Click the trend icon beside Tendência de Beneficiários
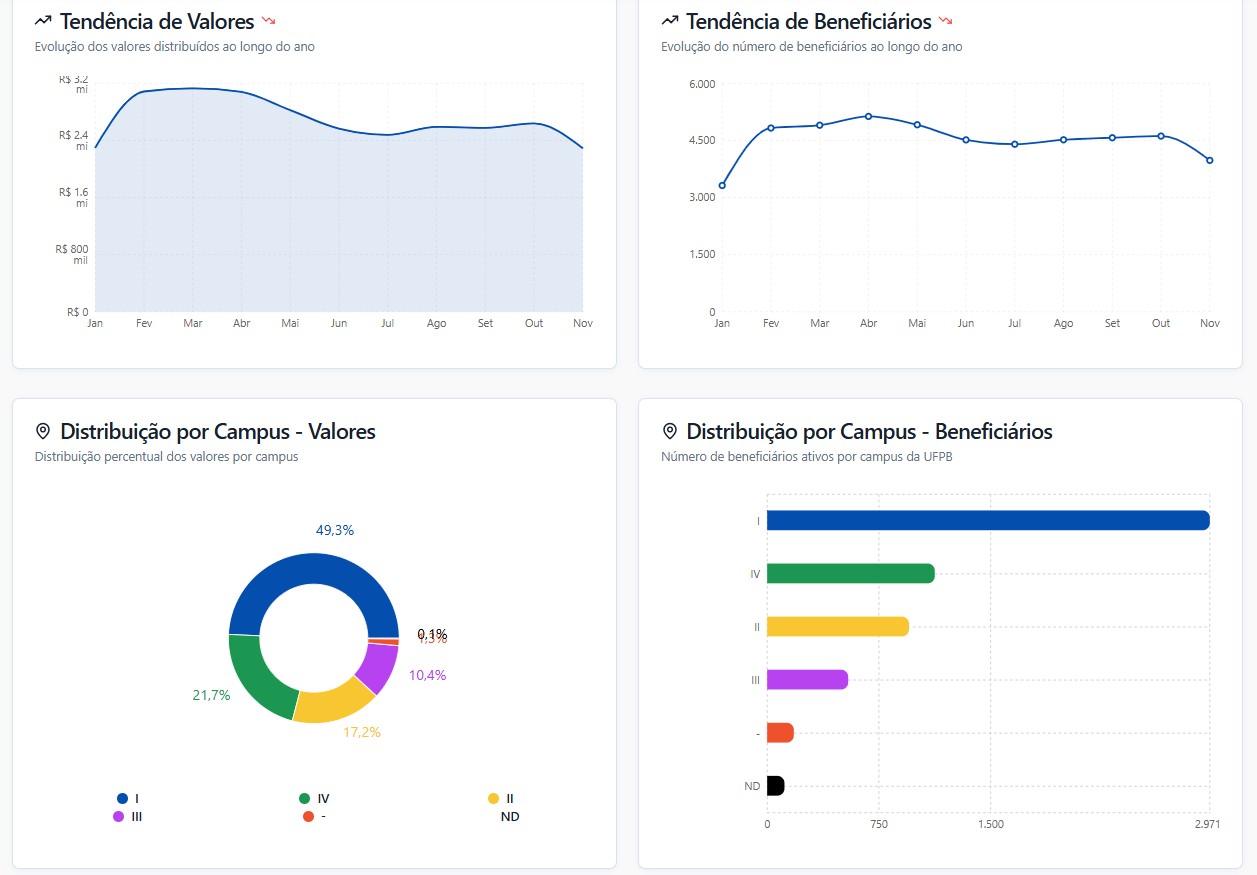Image resolution: width=1257 pixels, height=875 pixels. coord(670,21)
